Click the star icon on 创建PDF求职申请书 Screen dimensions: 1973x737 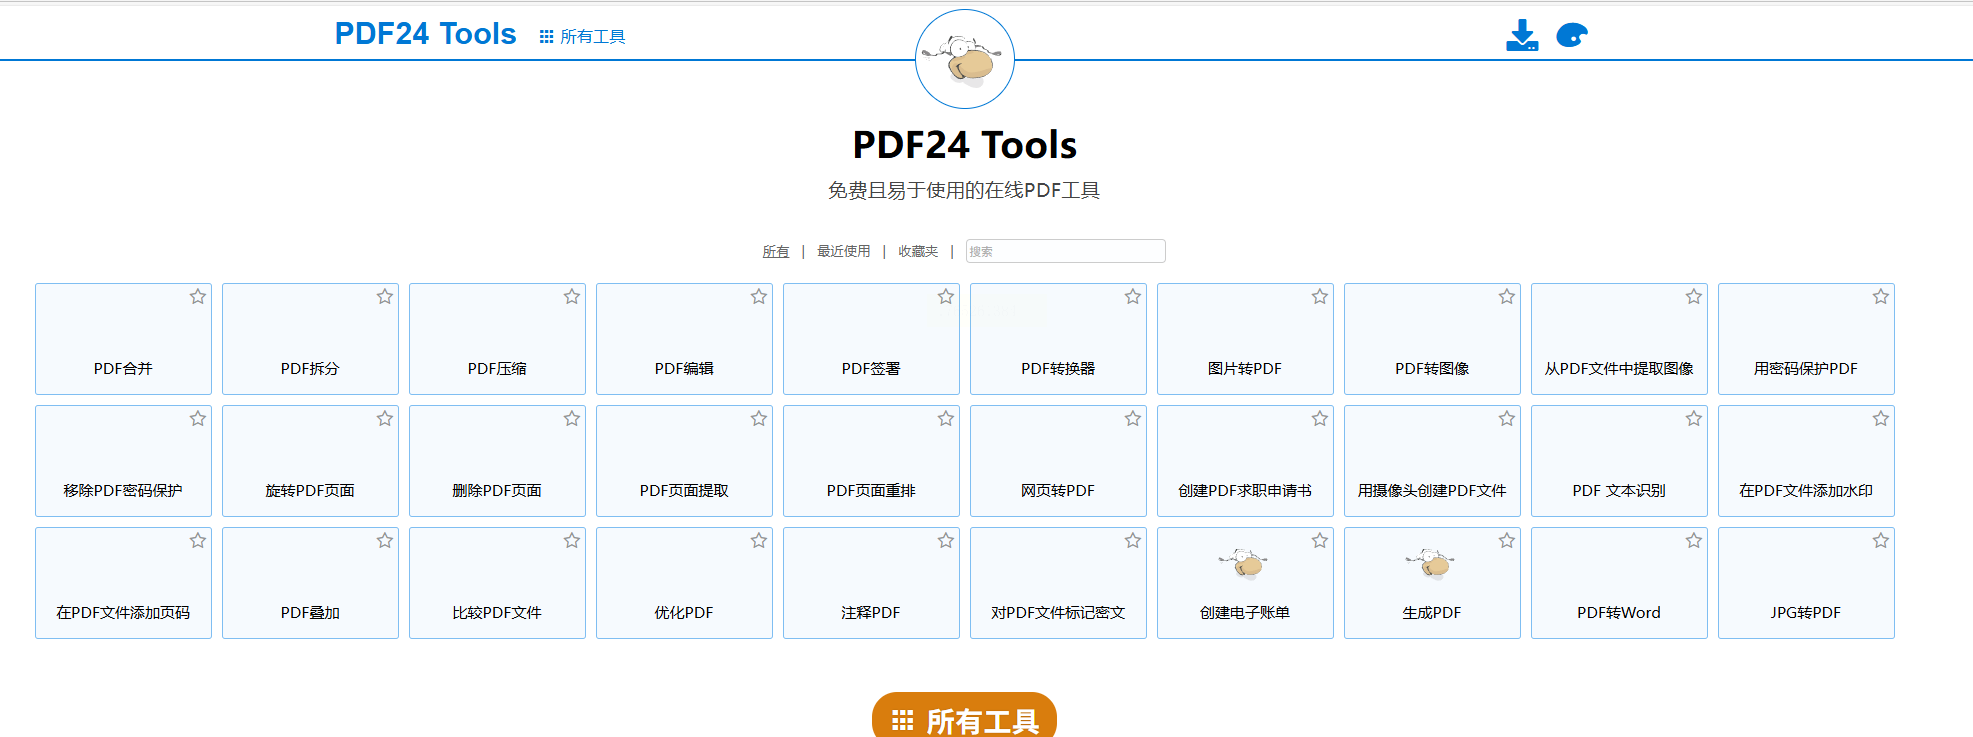tap(1320, 419)
